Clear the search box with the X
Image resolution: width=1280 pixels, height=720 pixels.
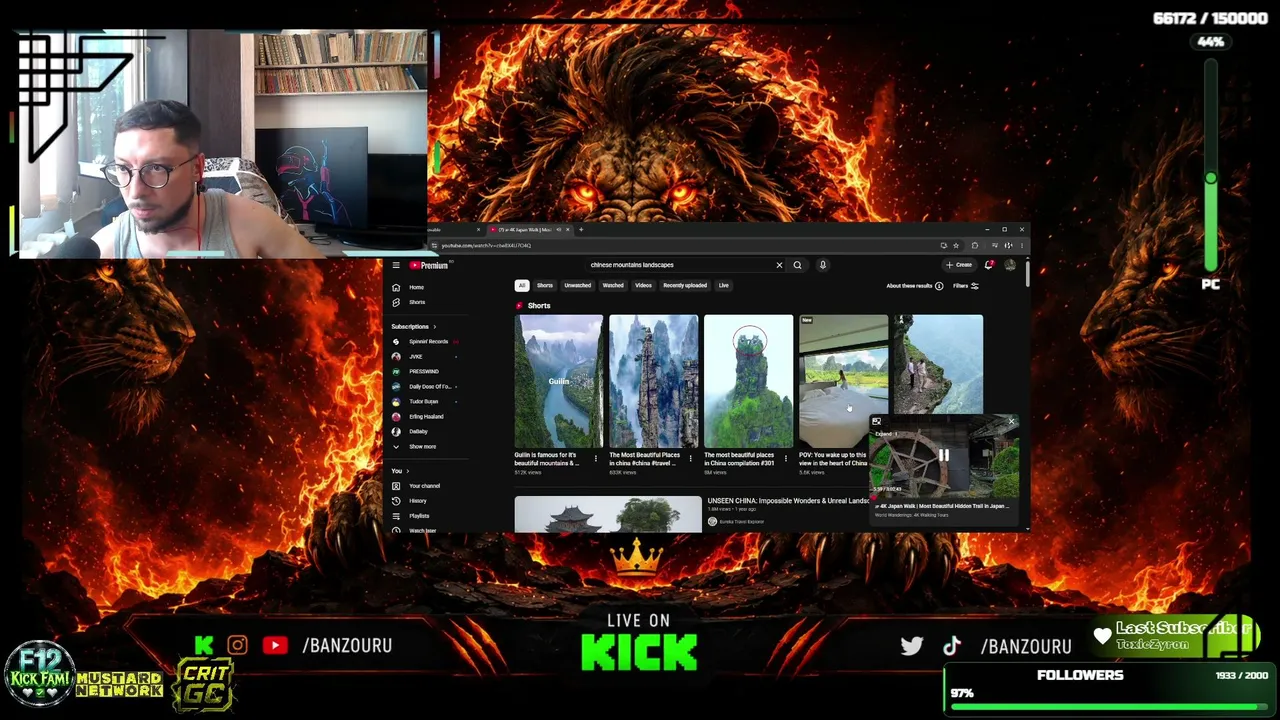click(x=779, y=265)
